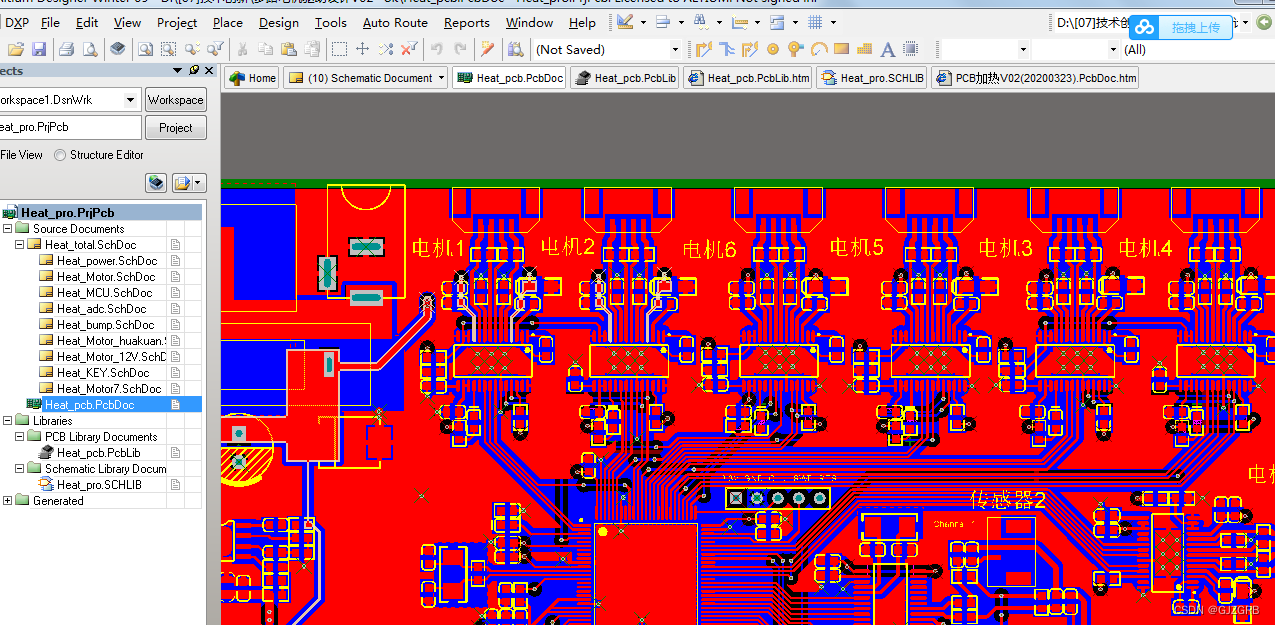
Task: Open the Auto Route menu
Action: pos(395,22)
